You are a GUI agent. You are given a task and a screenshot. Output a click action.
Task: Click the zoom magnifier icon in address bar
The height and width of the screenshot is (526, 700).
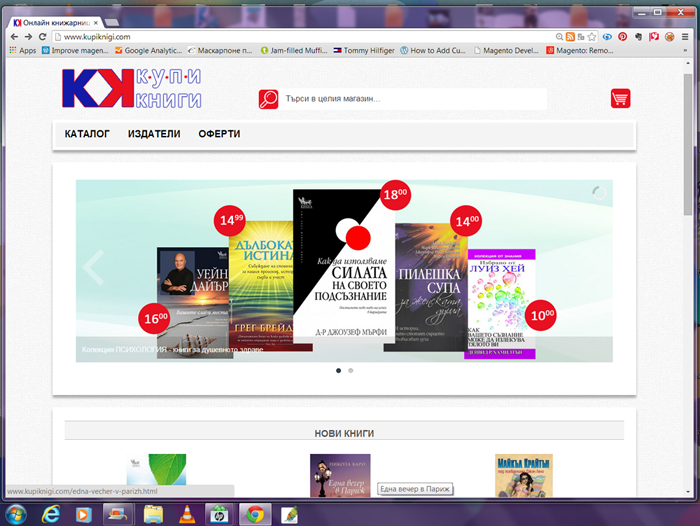tap(559, 37)
